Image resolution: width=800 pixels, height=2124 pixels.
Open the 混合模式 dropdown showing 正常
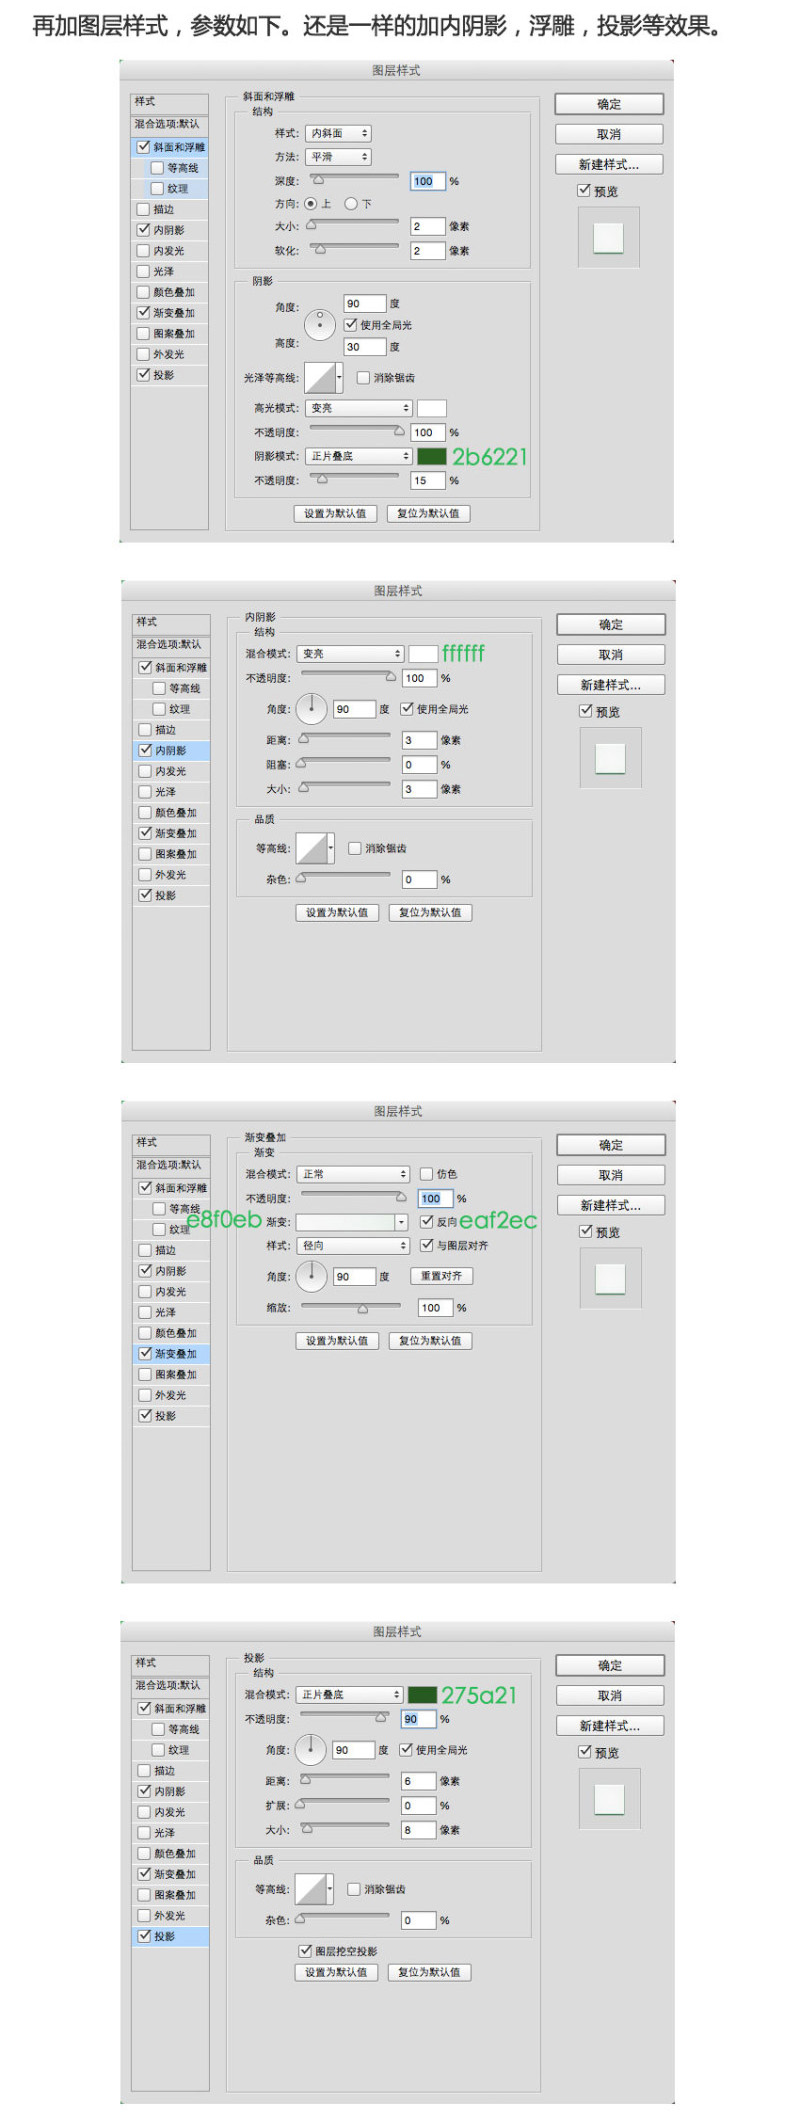[x=353, y=1174]
